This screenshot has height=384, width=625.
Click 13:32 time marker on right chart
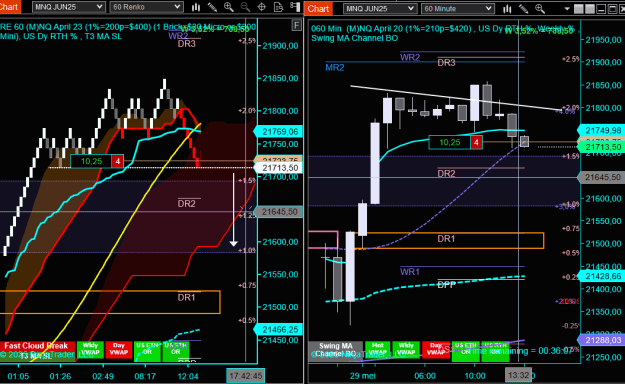pos(519,375)
